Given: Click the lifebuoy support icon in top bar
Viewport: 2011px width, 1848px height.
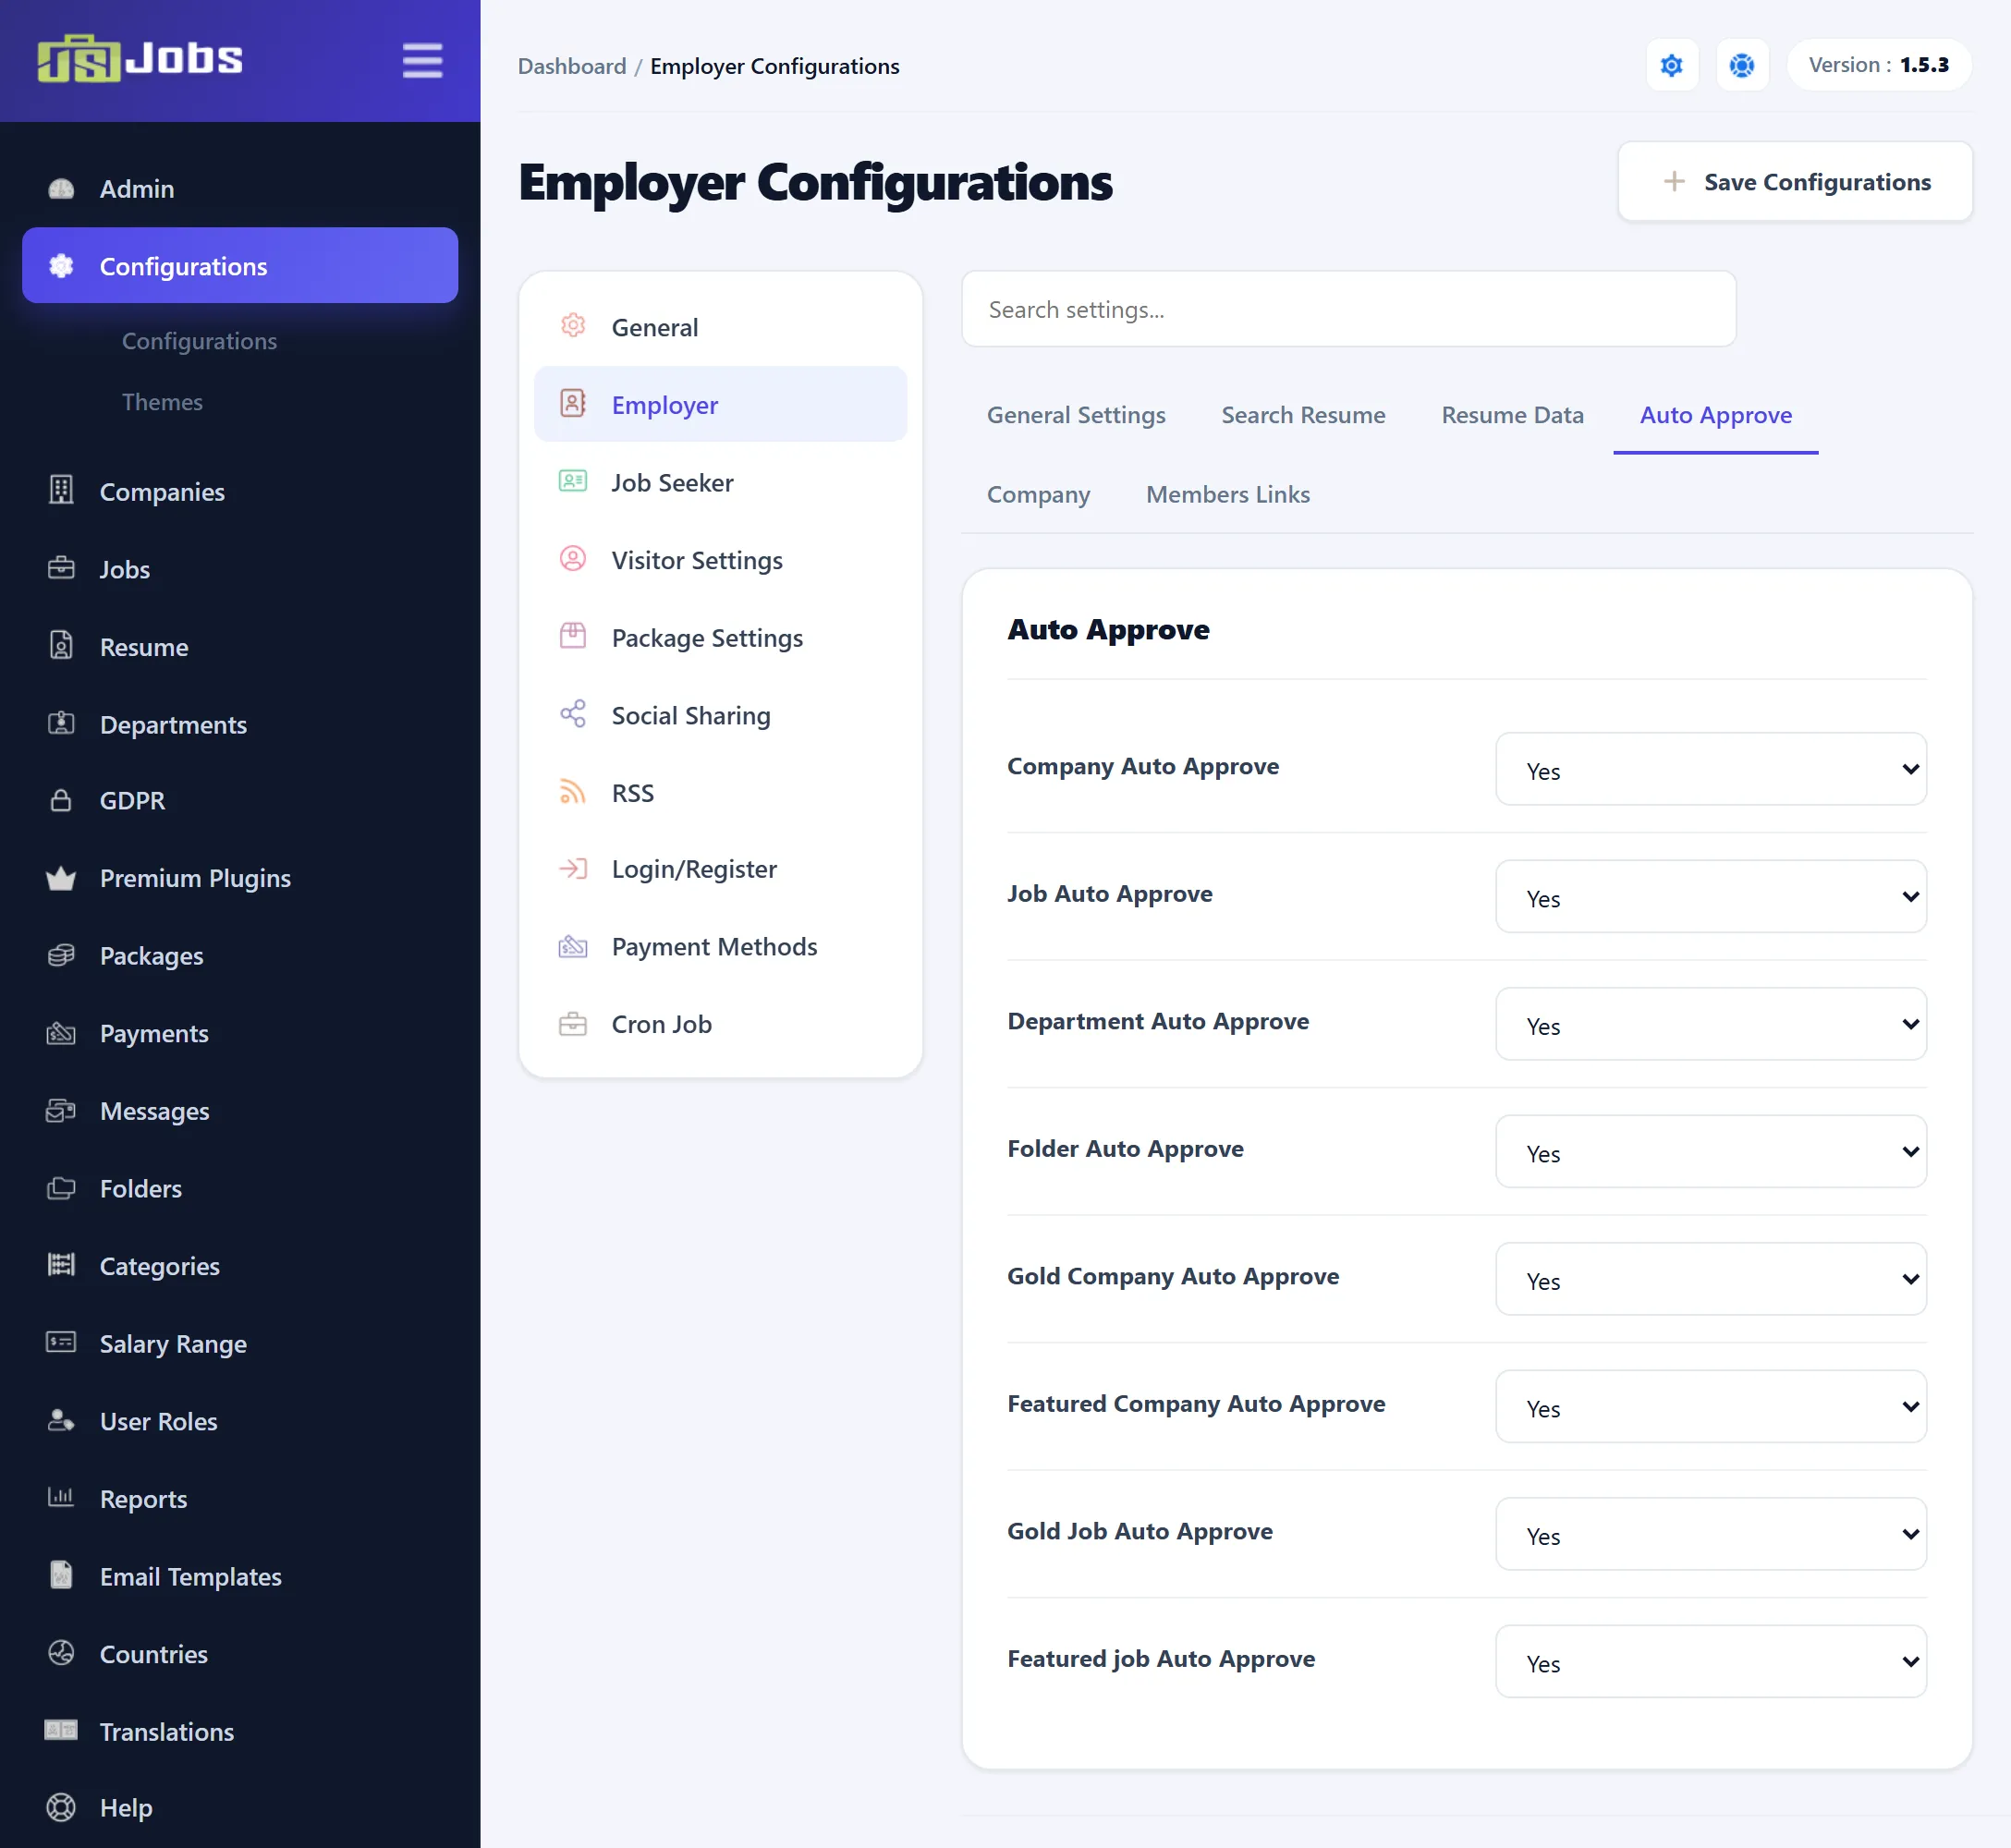Looking at the screenshot, I should [1742, 65].
